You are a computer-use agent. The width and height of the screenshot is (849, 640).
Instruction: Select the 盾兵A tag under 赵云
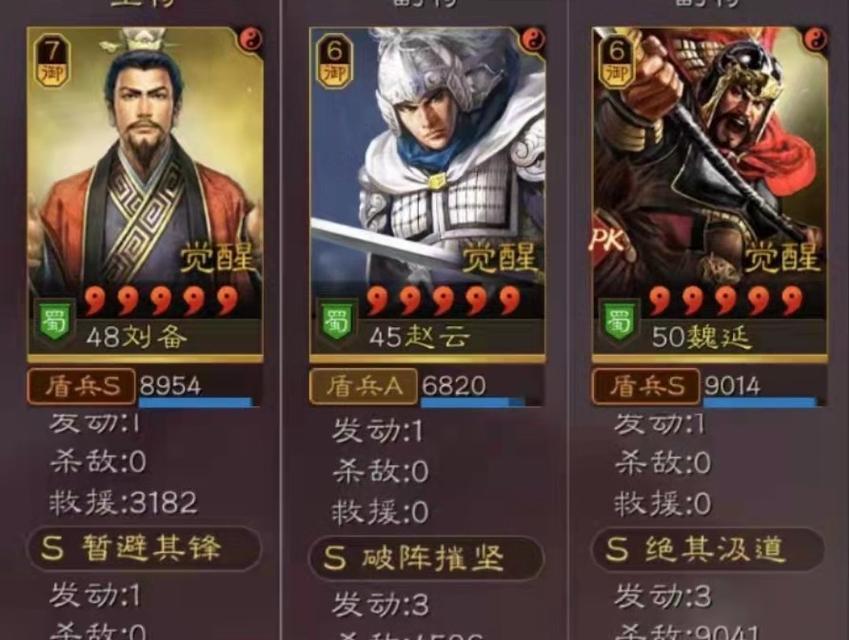coord(363,386)
